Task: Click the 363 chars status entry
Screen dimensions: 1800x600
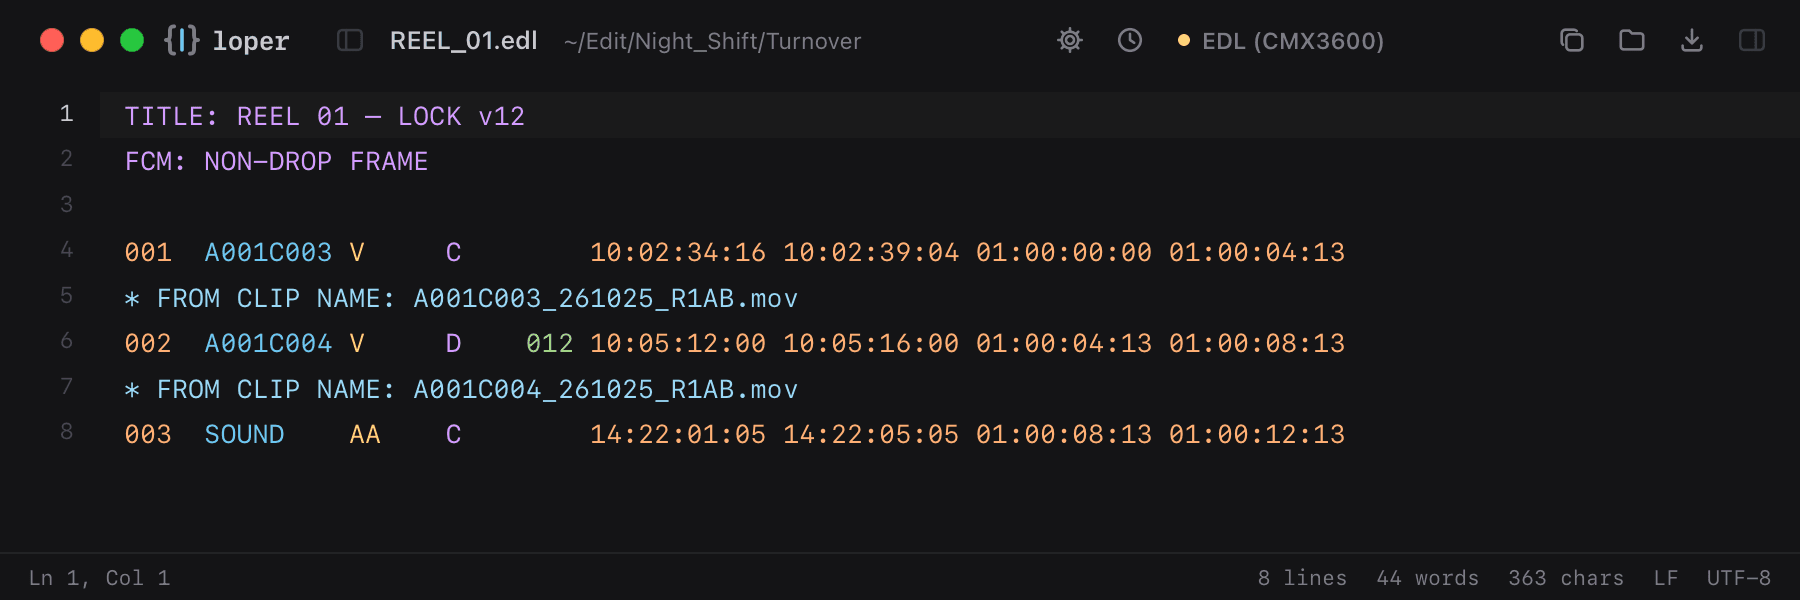Action: tap(1566, 578)
